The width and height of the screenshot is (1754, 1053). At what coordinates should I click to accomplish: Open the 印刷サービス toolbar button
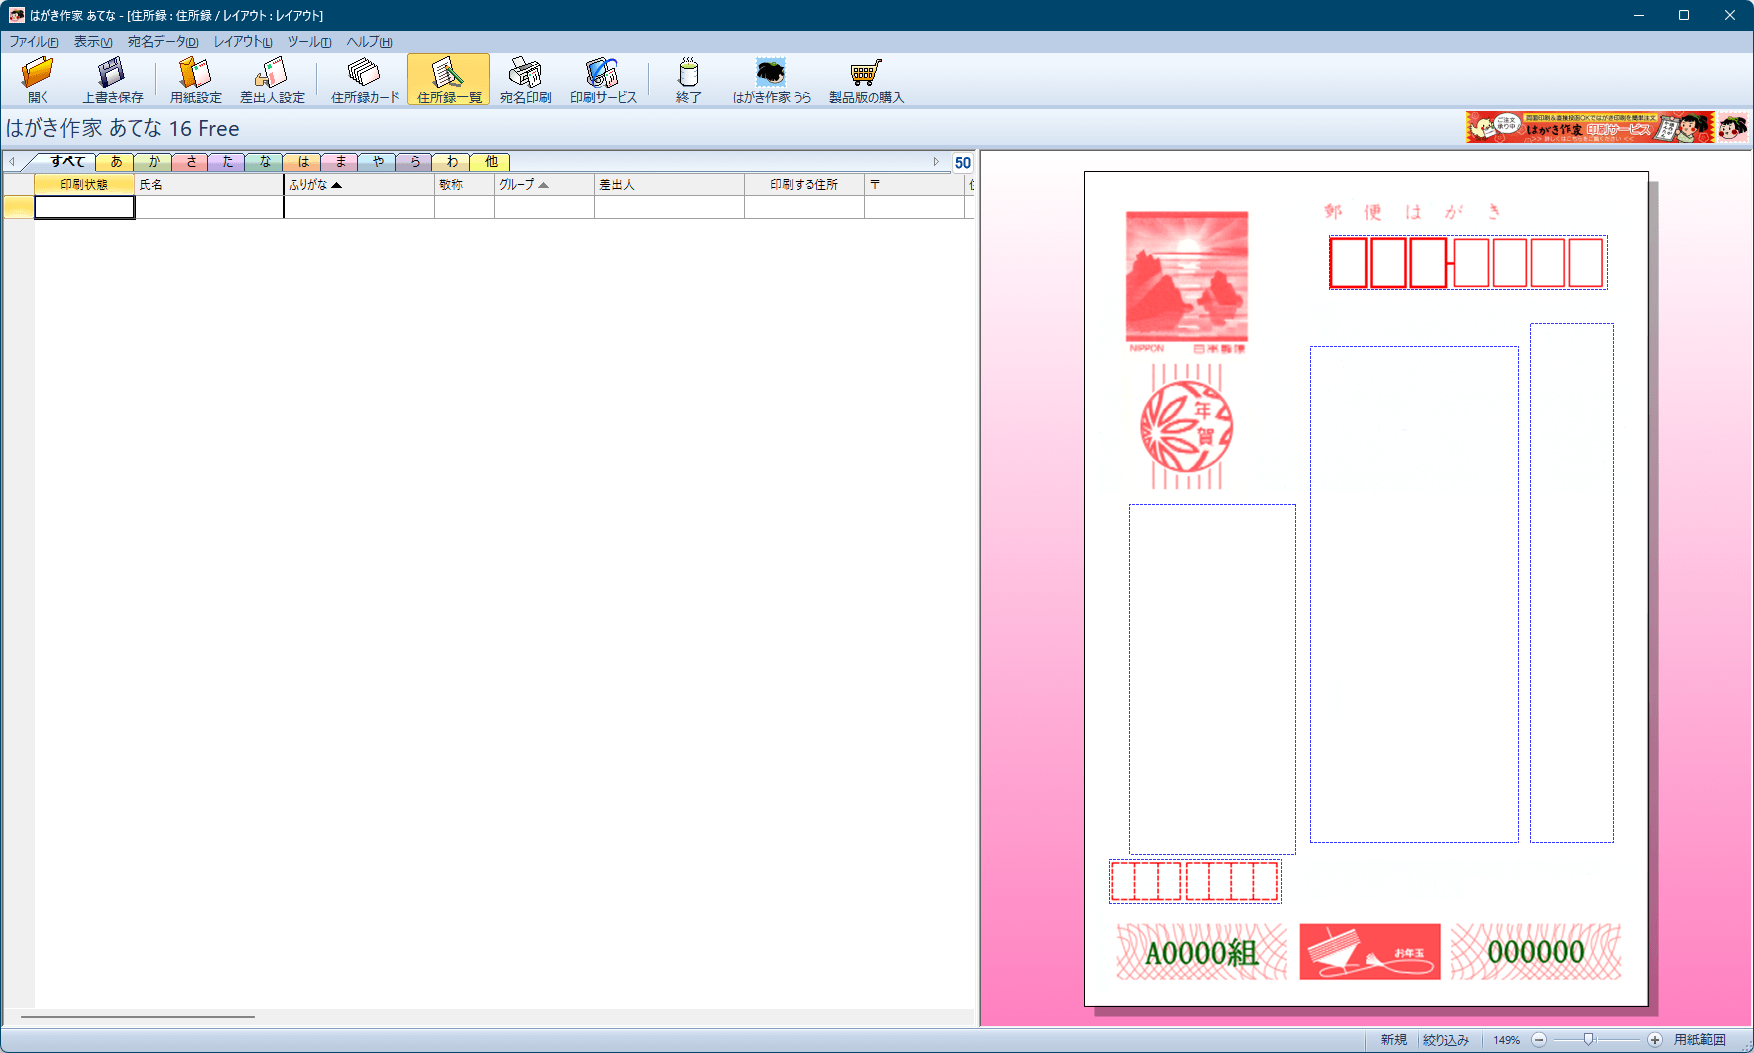(603, 80)
